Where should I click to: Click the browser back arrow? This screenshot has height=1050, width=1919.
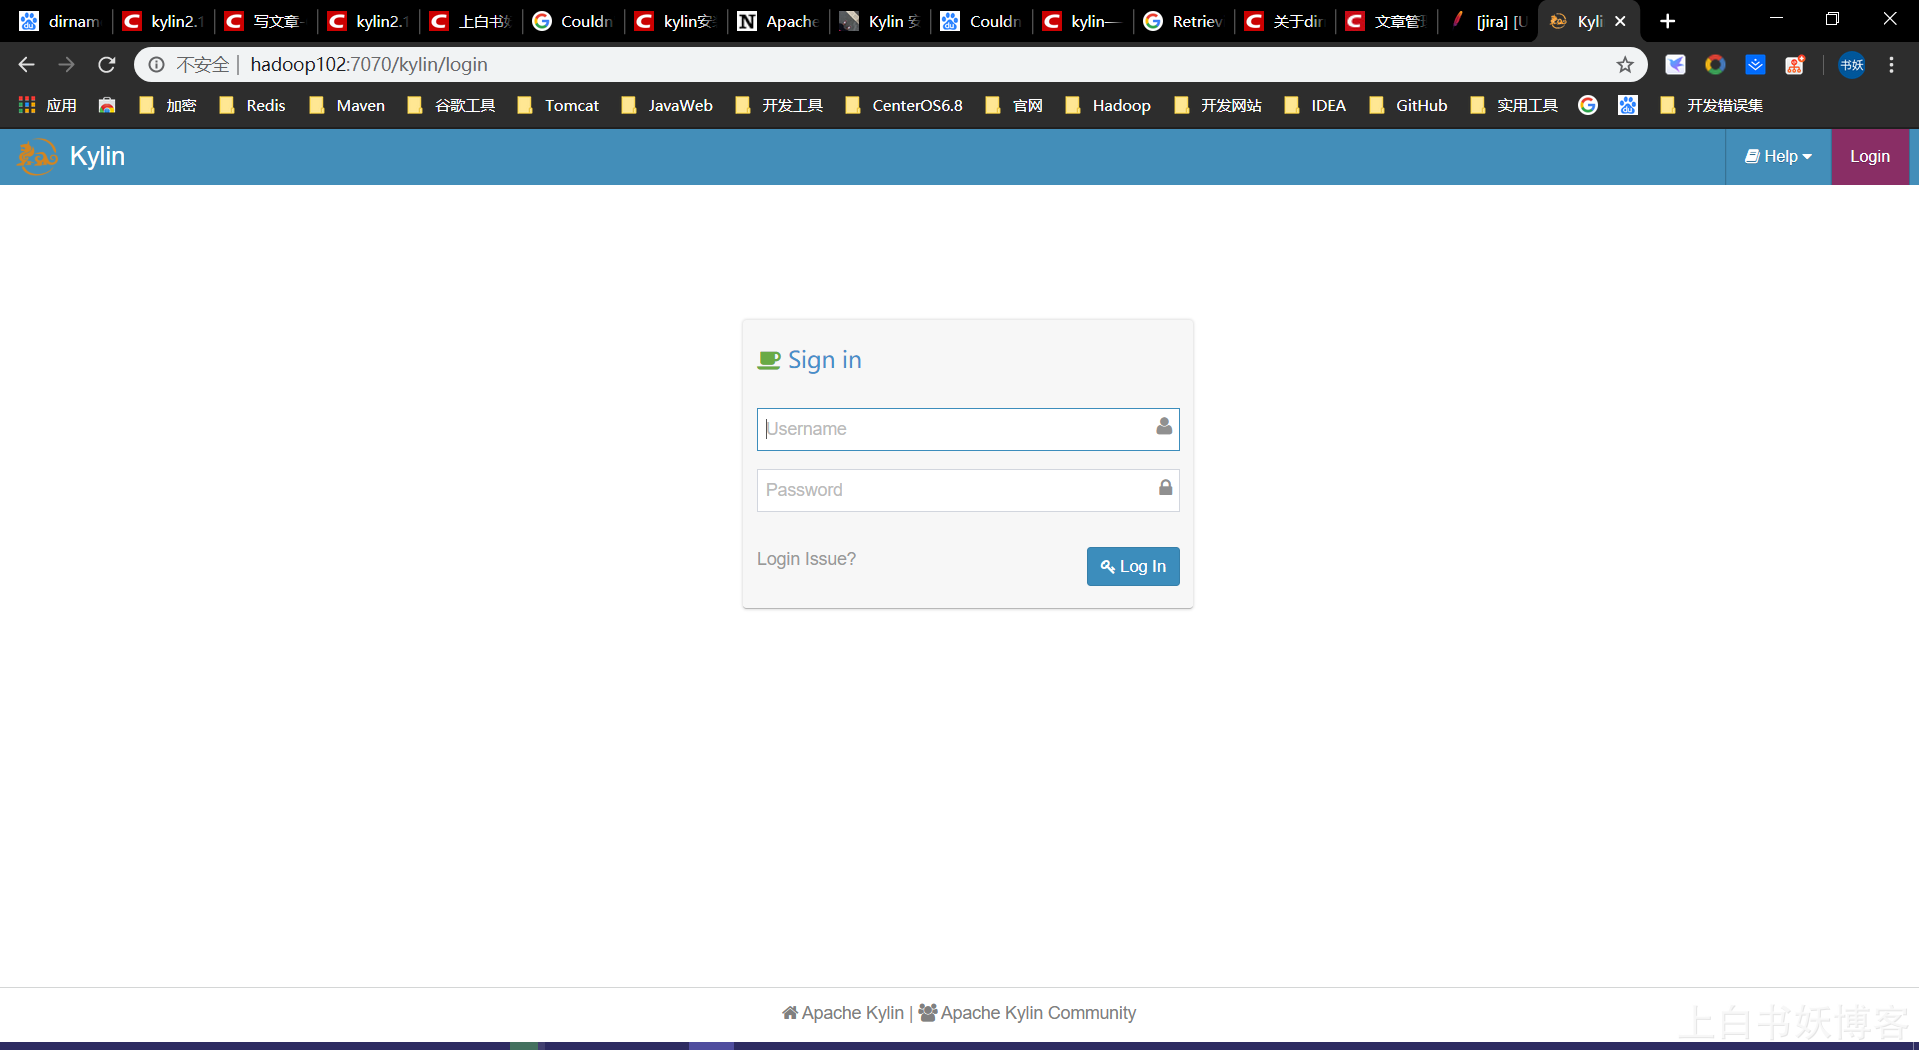pos(27,65)
